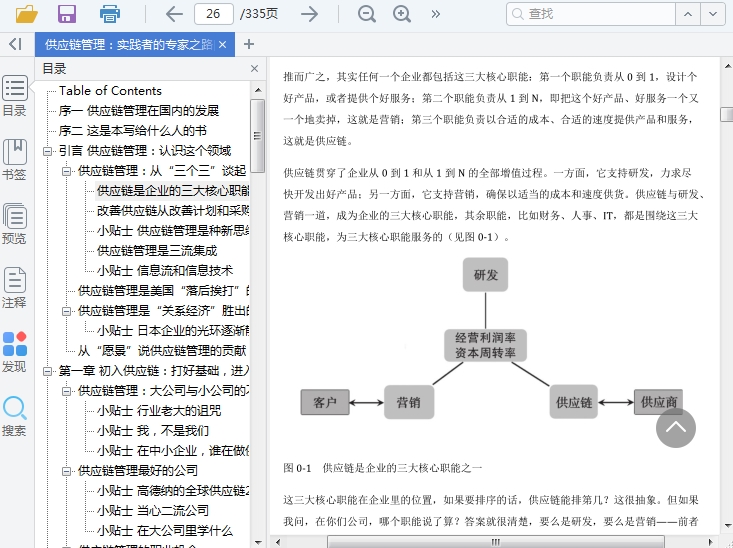Click the document vertical scrollbar thumb
The height and width of the screenshot is (548, 733).
point(727,114)
